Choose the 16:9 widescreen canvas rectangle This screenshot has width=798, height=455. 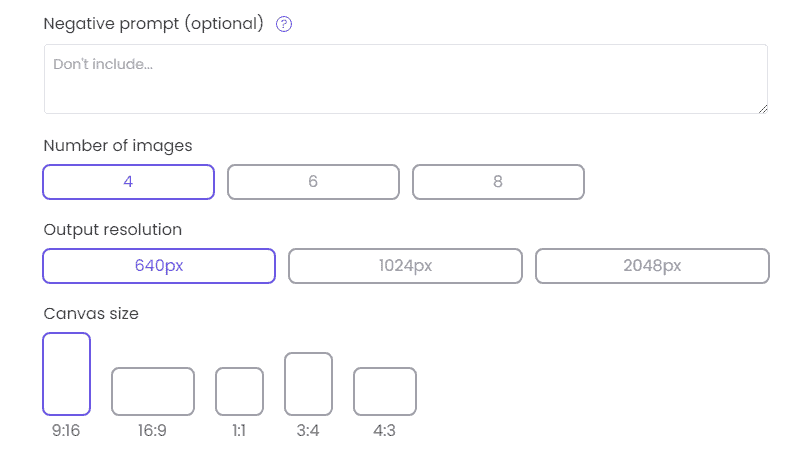pos(153,391)
